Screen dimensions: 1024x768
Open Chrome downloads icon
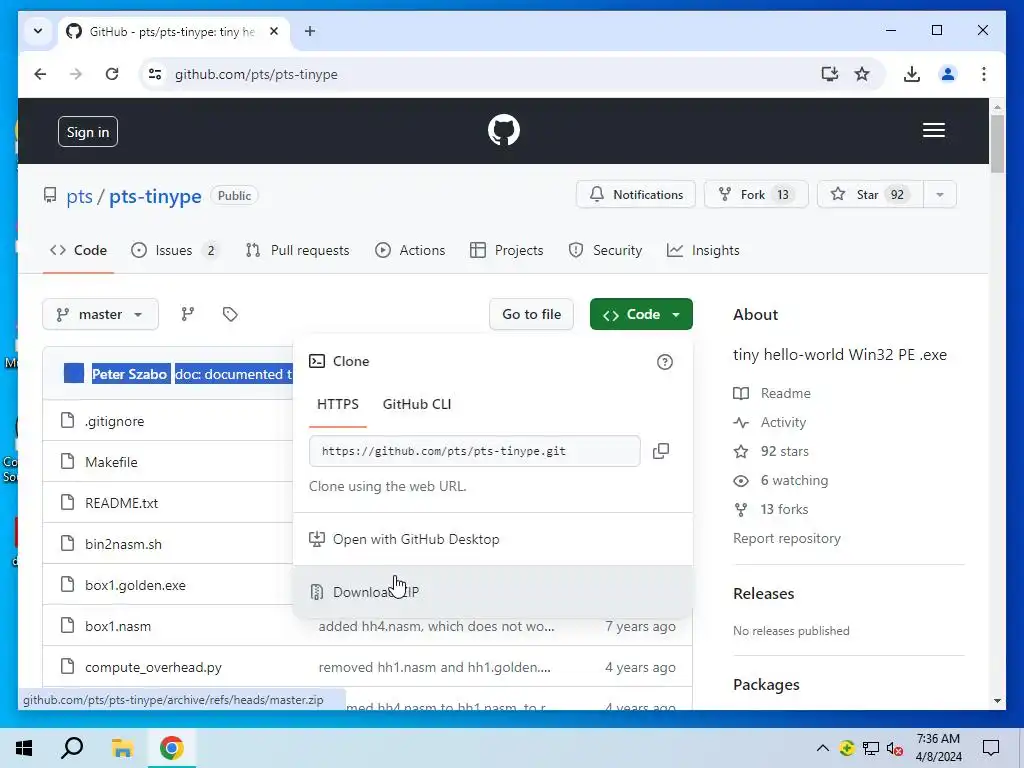[x=912, y=74]
